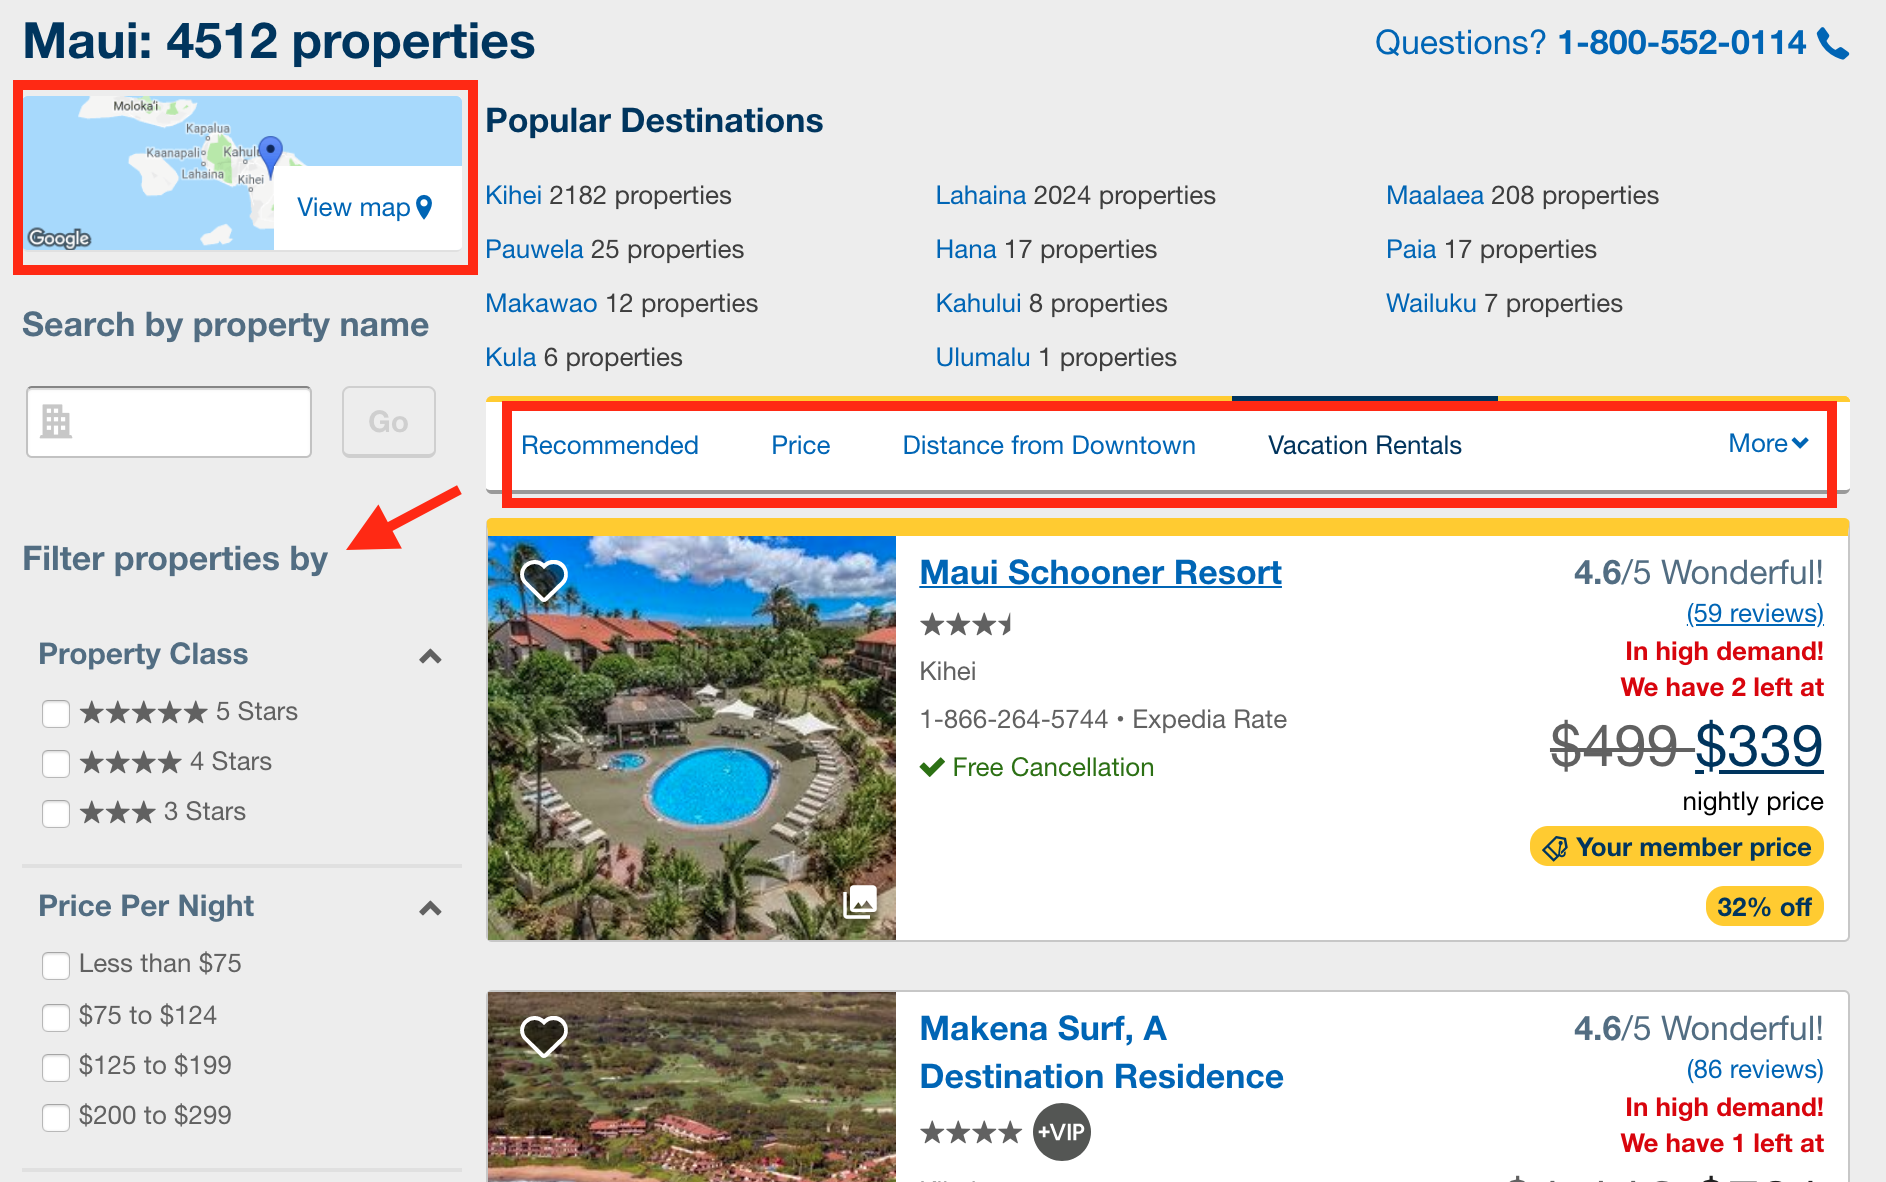Click the heart icon on Maui Schooner Resort photo
The image size is (1886, 1182).
coord(544,578)
